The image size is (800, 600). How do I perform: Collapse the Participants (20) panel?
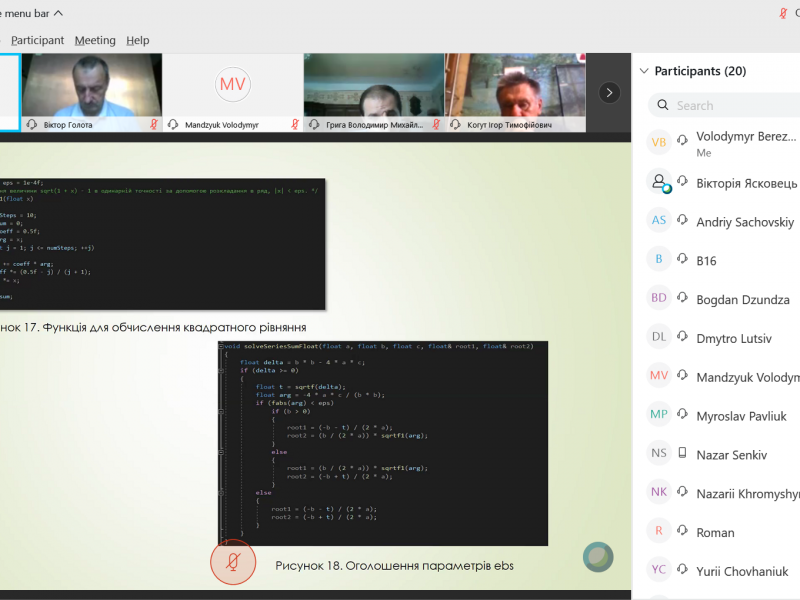[x=643, y=71]
